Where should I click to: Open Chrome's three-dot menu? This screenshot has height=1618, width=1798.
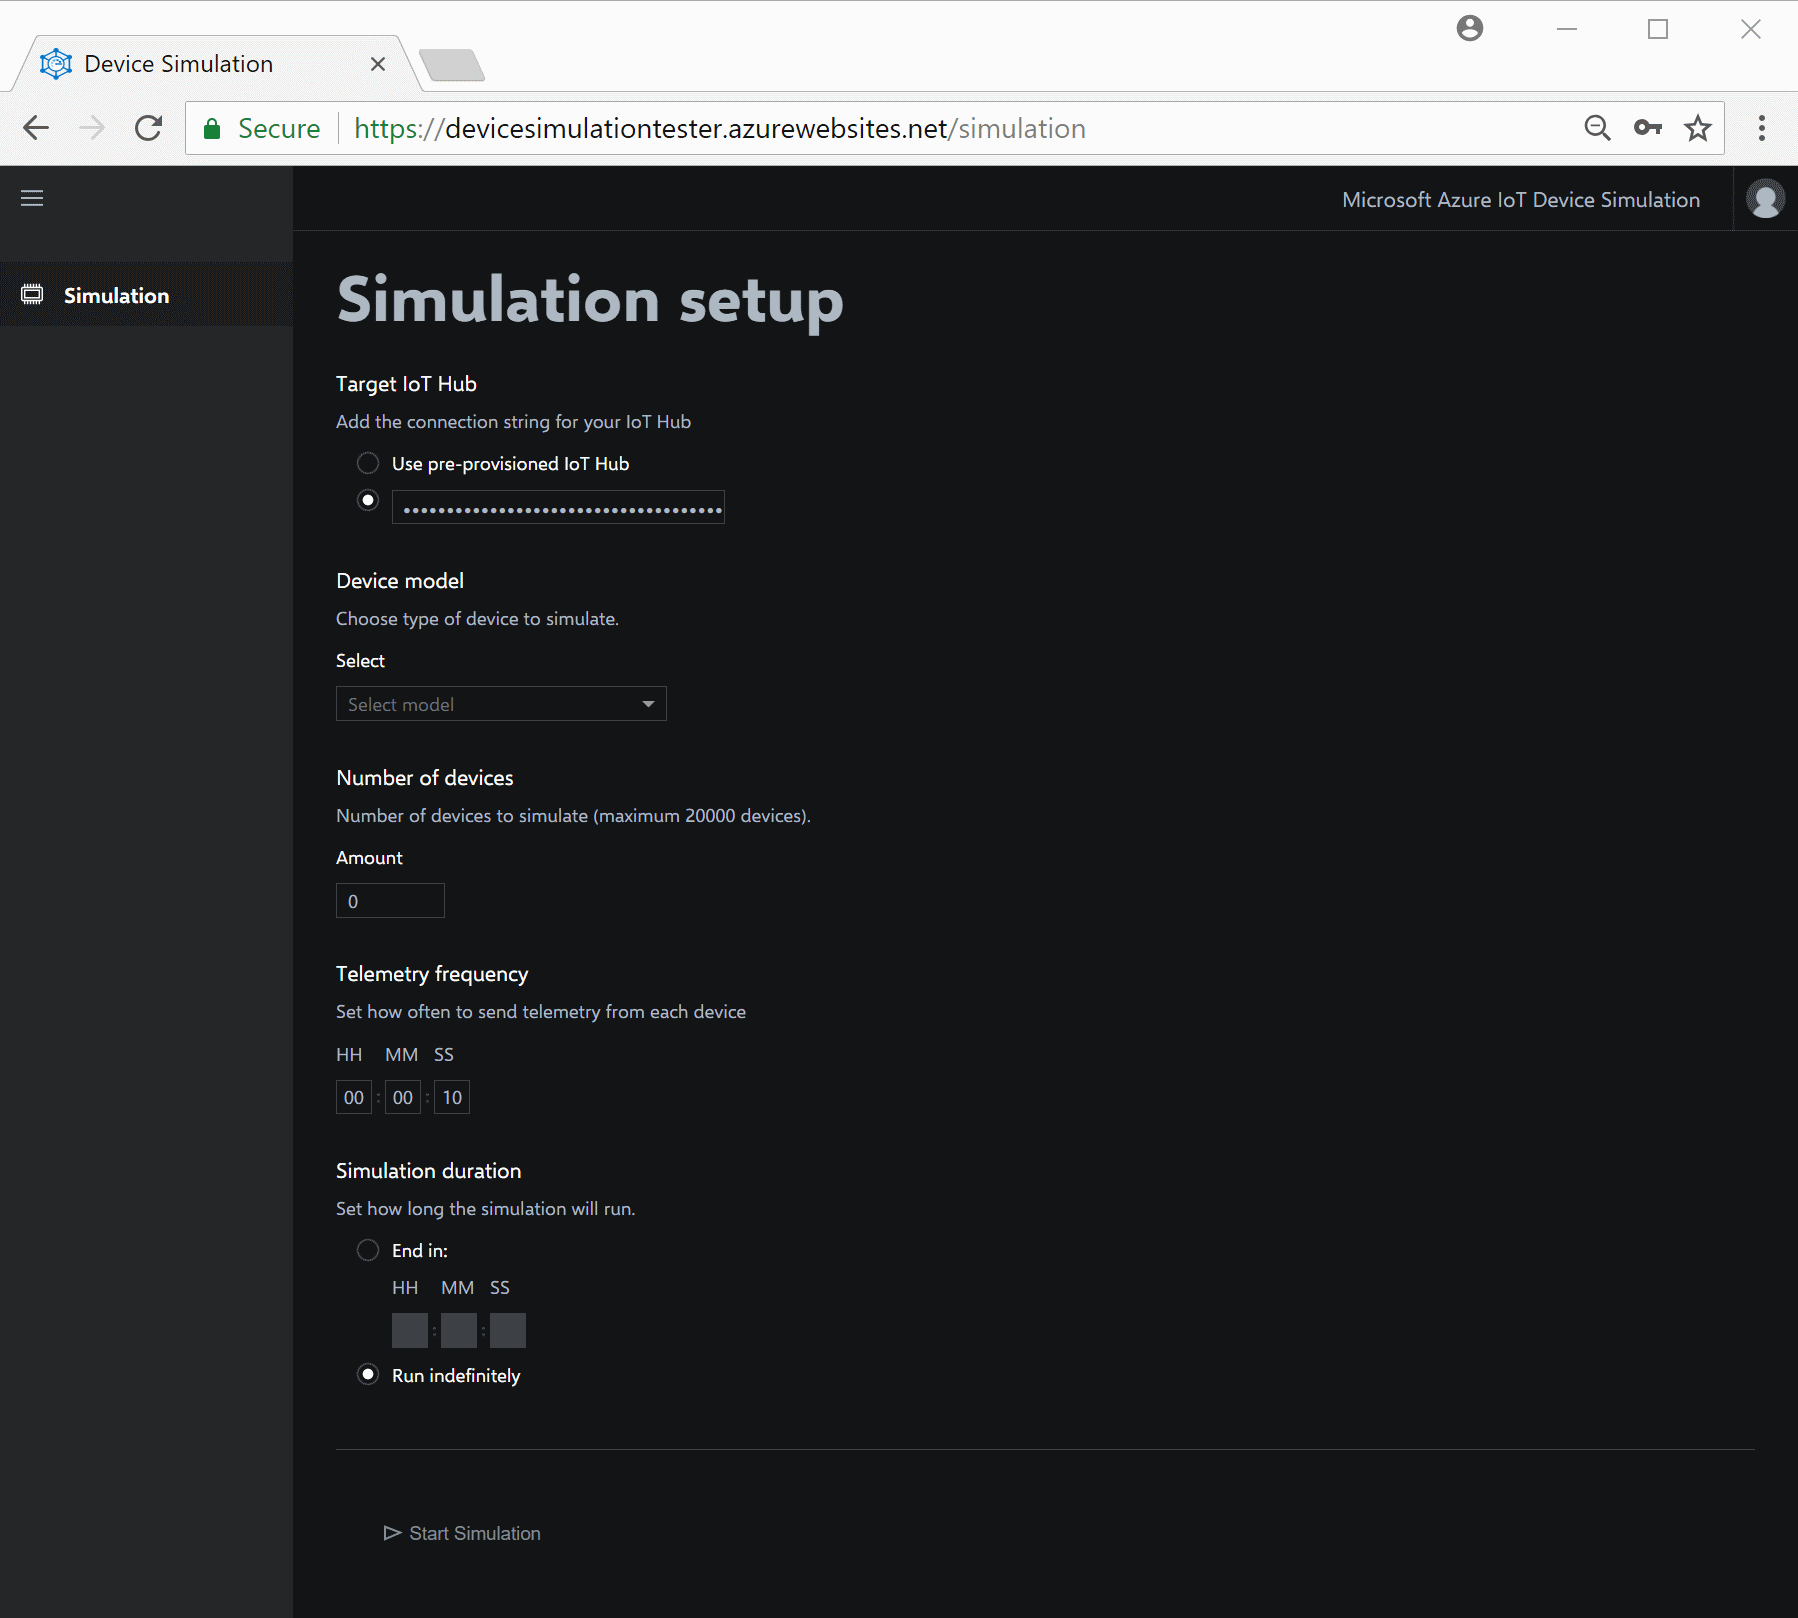[1762, 128]
